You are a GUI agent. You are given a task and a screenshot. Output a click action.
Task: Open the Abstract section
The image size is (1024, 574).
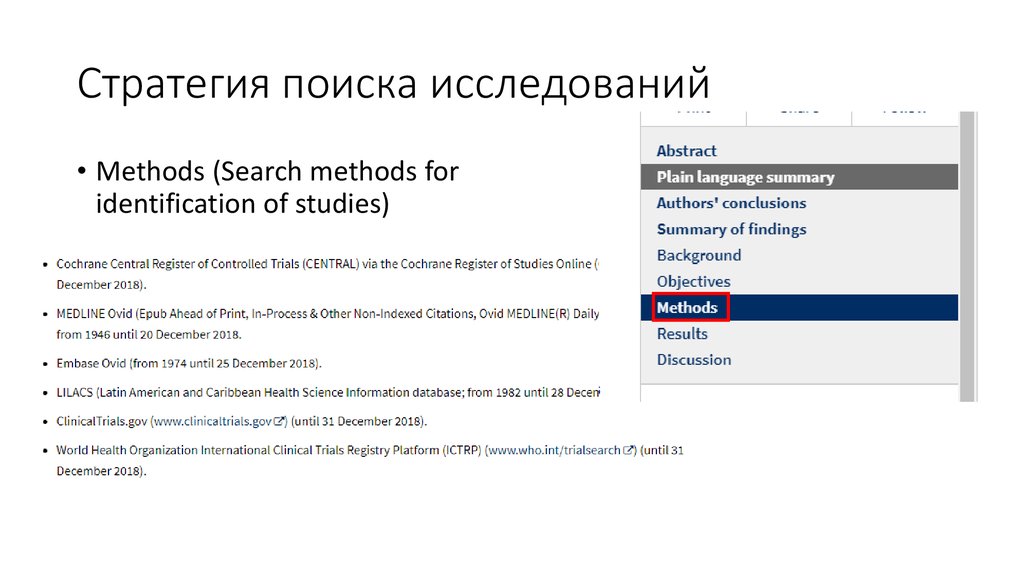tap(686, 151)
